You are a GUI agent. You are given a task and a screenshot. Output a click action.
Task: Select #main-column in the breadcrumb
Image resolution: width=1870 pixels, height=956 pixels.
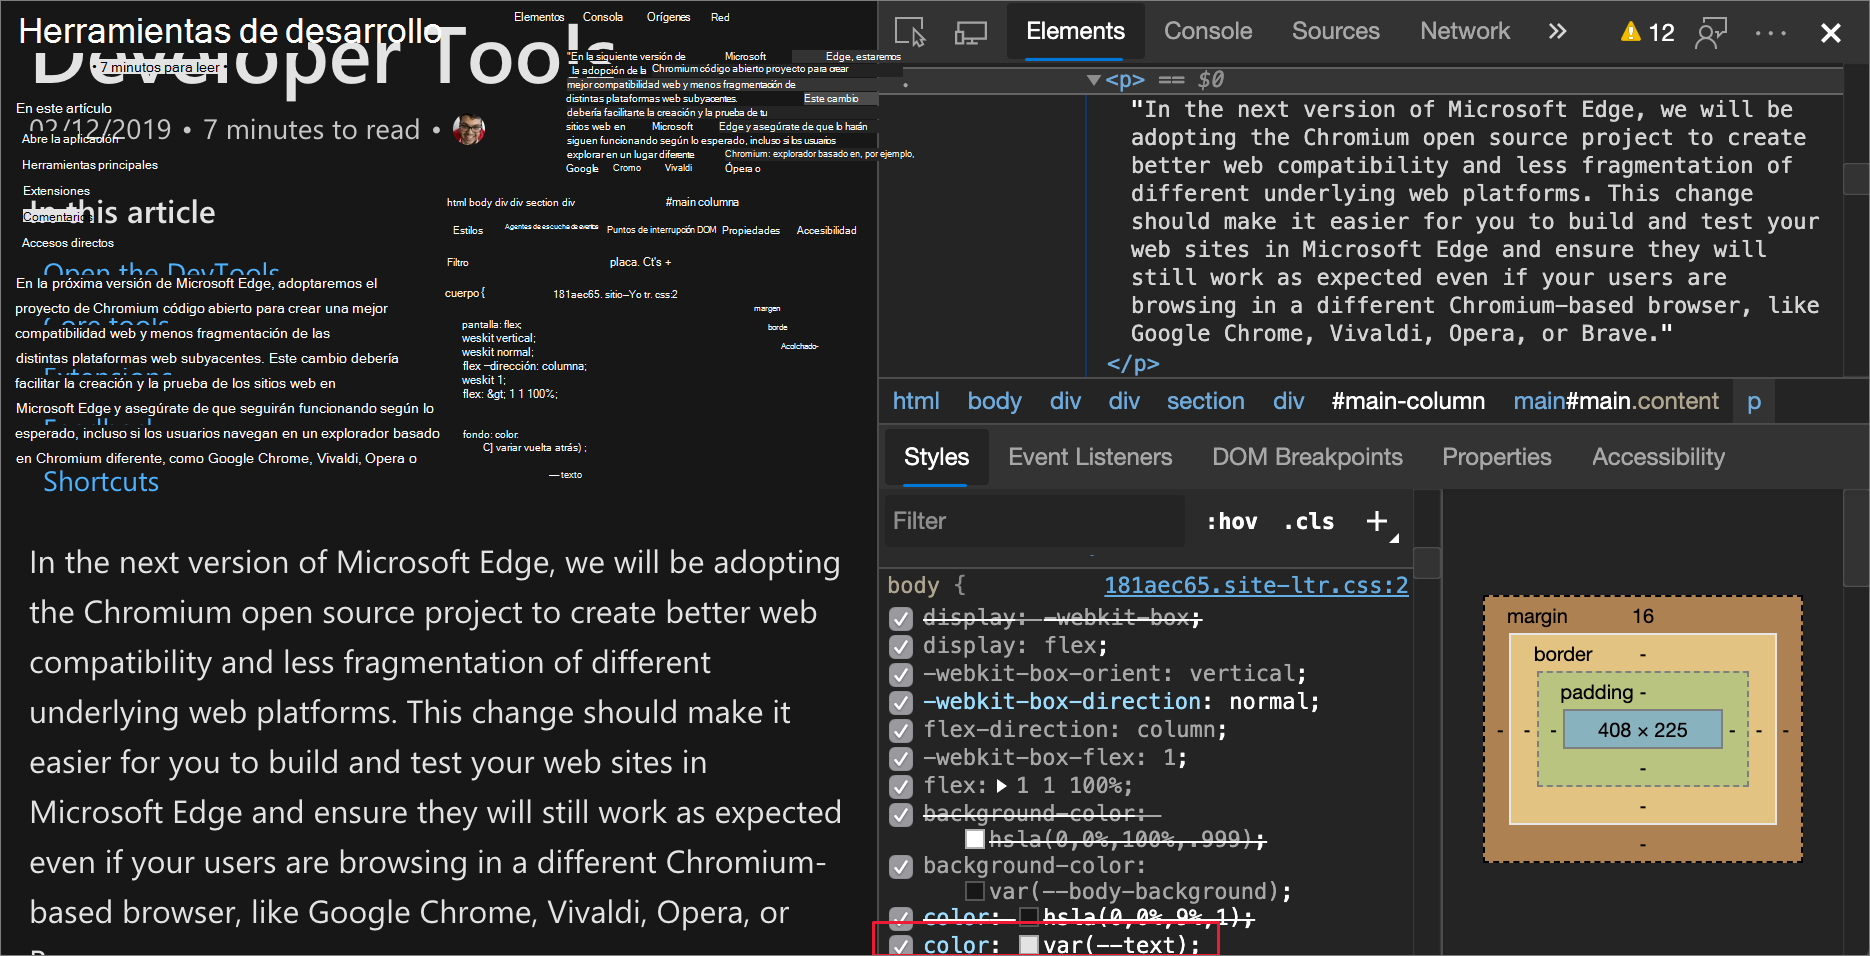click(x=1408, y=401)
